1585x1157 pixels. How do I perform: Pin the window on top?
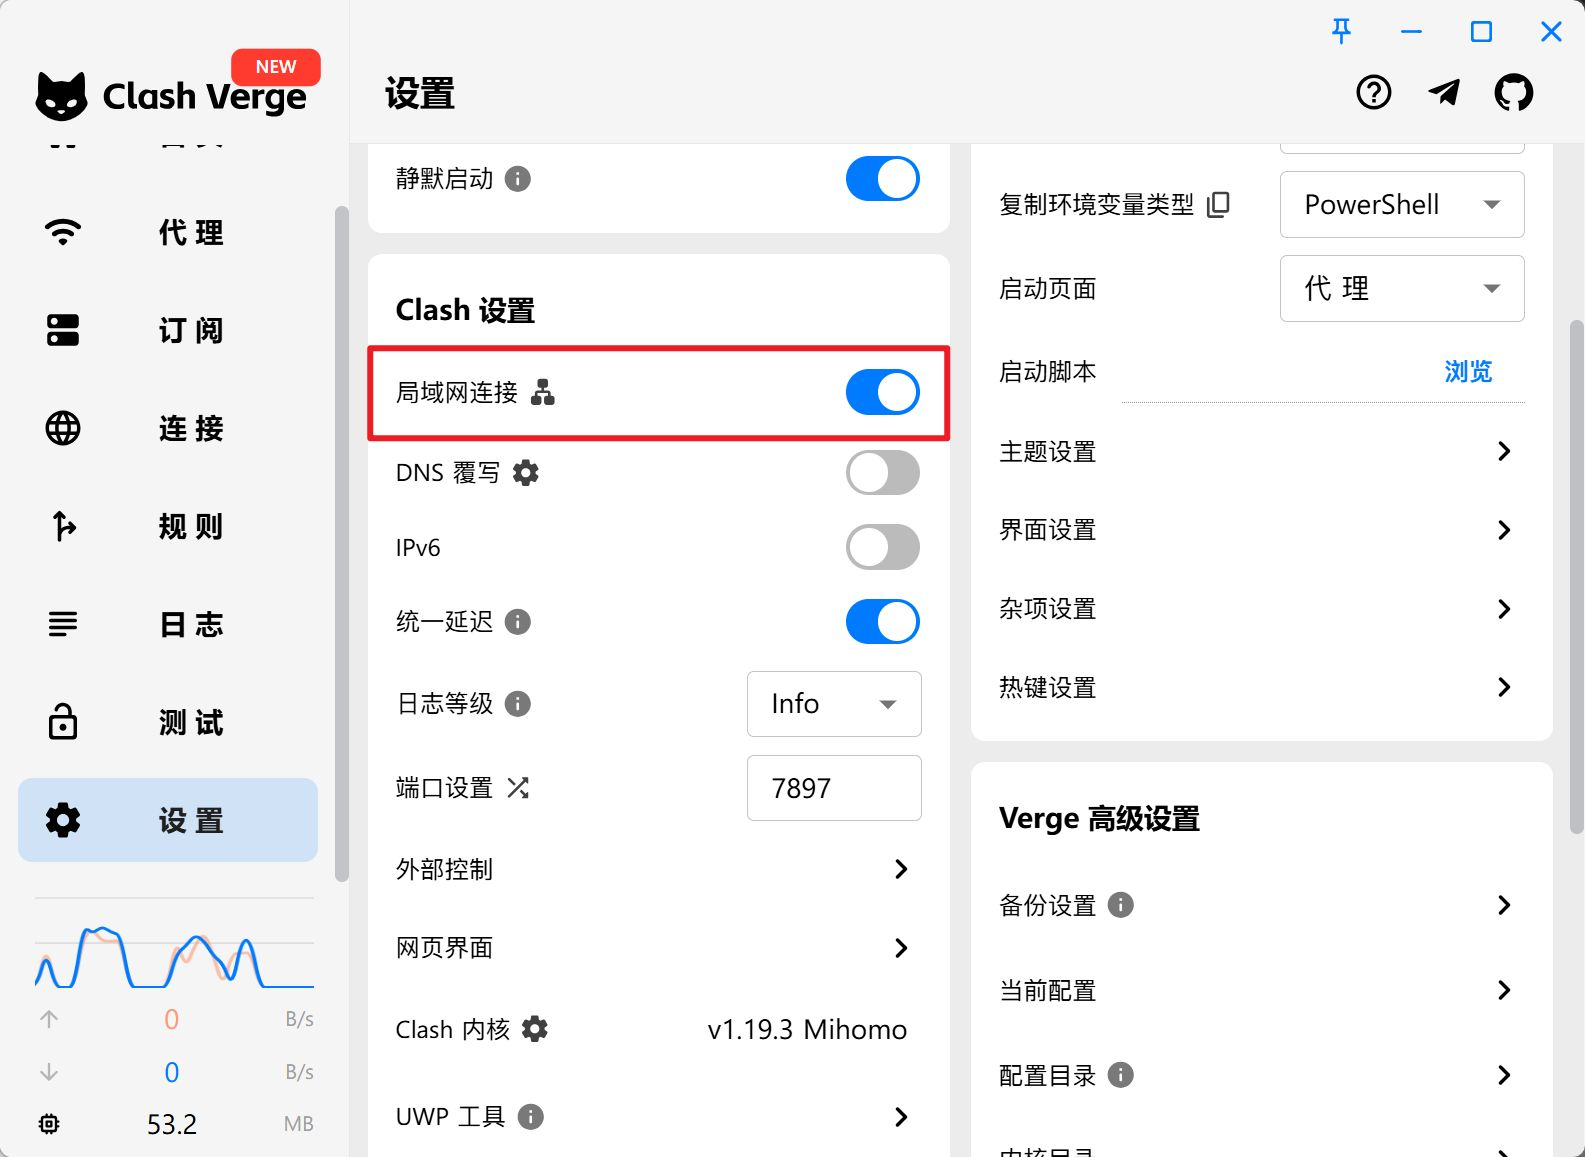1342,32
